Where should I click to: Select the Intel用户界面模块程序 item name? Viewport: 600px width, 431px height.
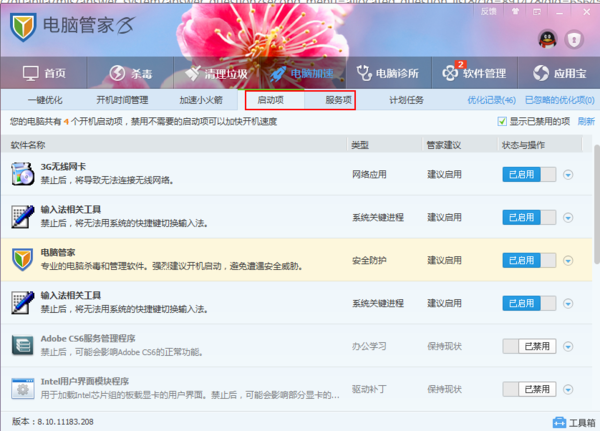pyautogui.click(x=85, y=382)
